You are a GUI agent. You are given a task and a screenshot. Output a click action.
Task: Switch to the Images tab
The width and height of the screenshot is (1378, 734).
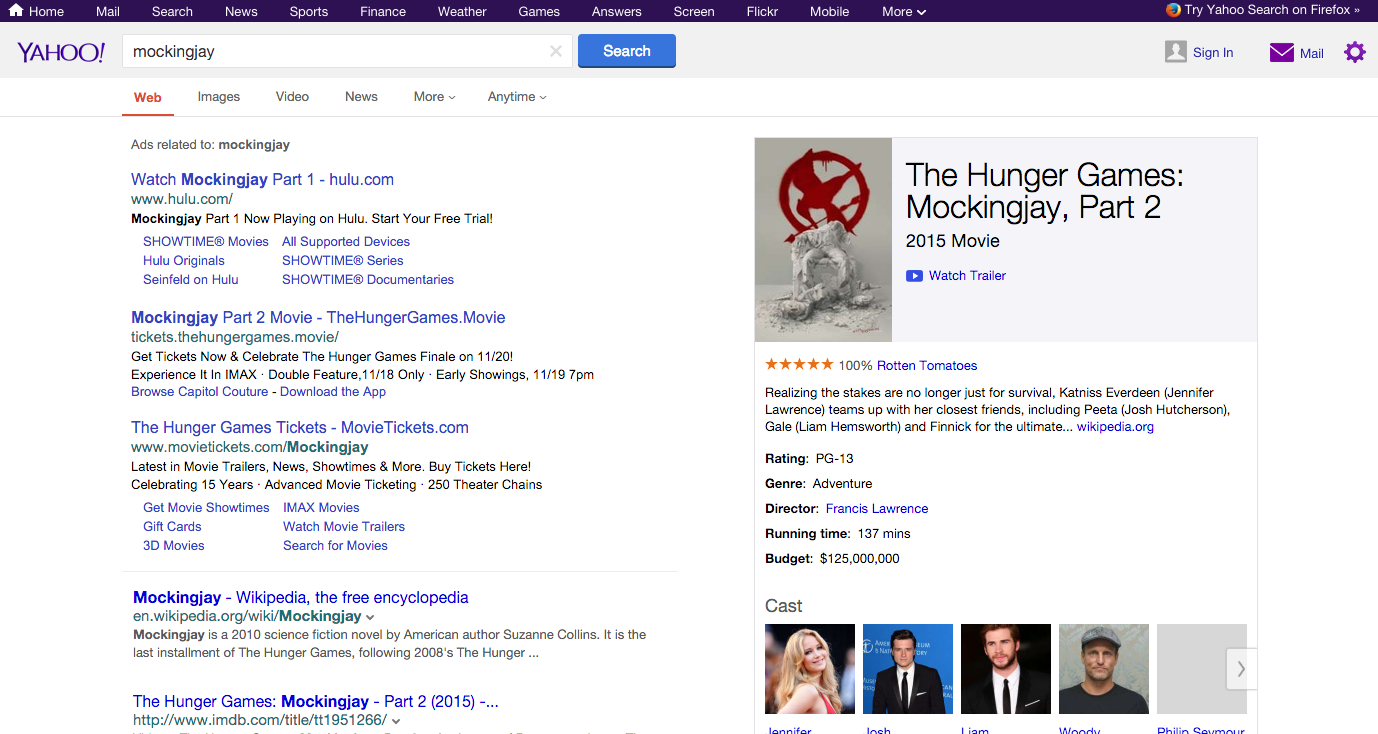[x=219, y=97]
